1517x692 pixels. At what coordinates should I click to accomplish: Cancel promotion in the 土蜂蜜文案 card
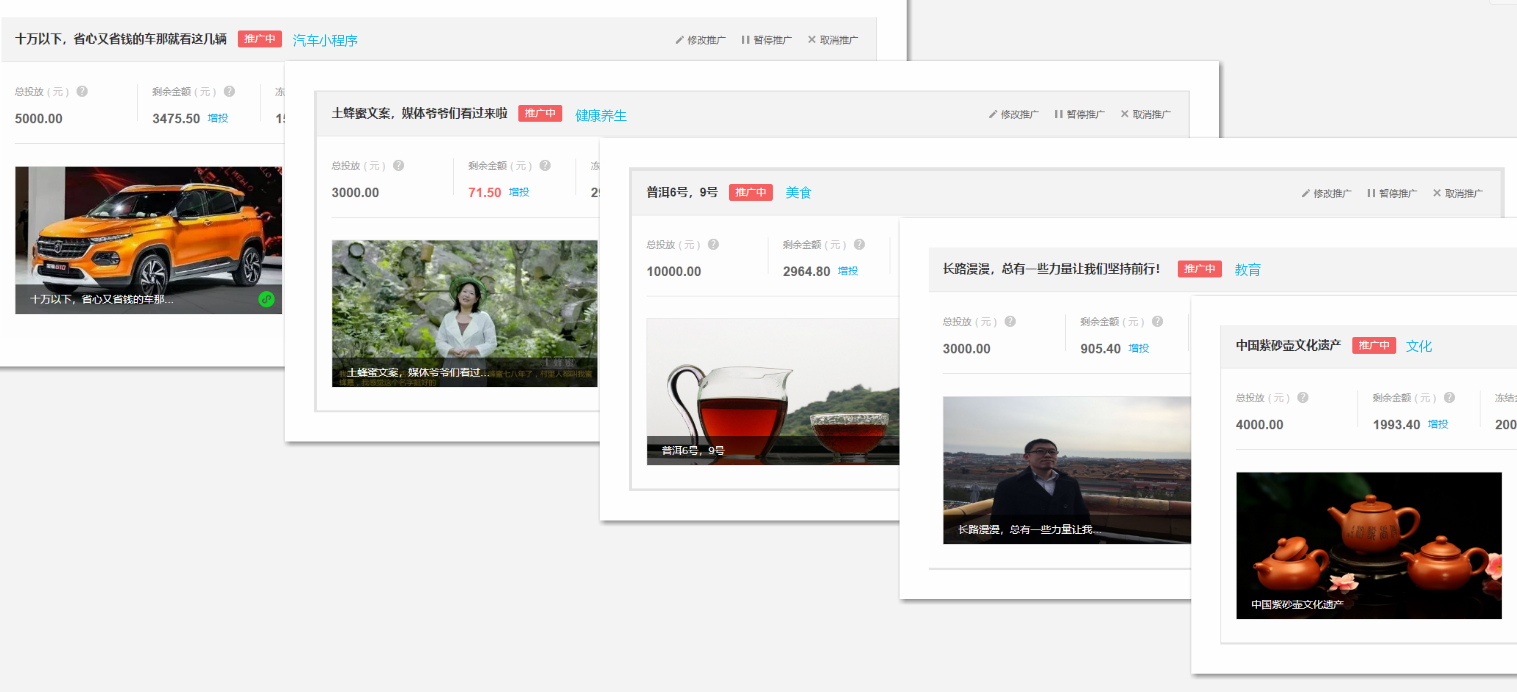(x=1146, y=114)
